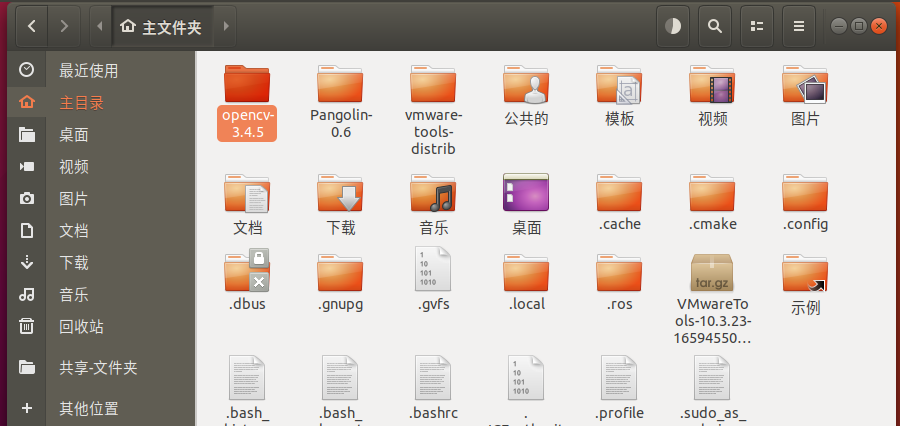Click the camera icon beside 图片 in sidebar
Screen dimensions: 900x426
pos(26,199)
